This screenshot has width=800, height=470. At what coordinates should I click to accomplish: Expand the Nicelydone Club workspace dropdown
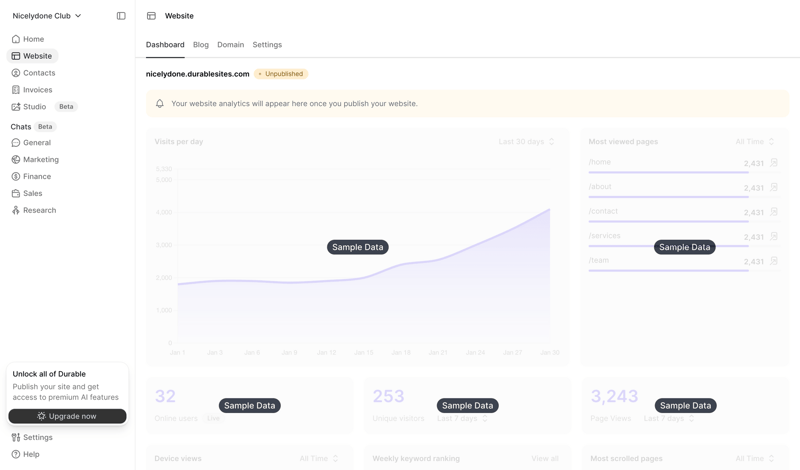(x=47, y=16)
